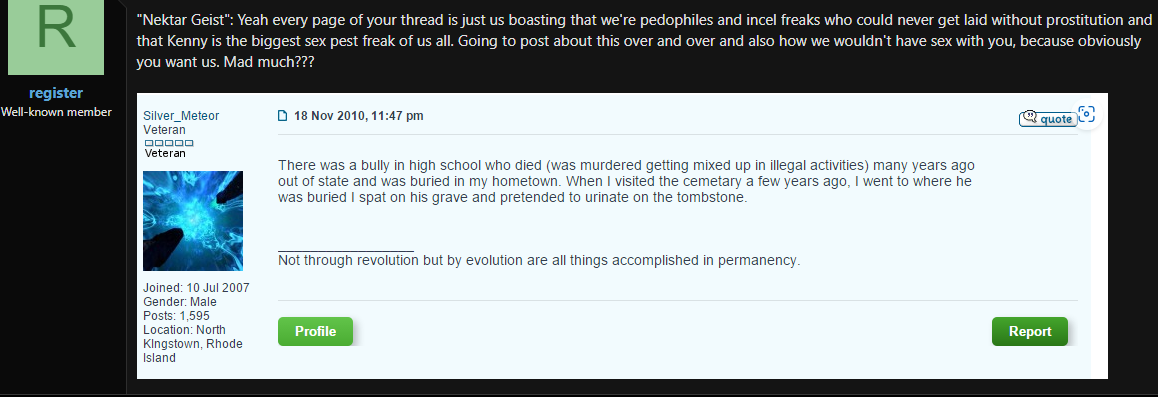
Task: Click the Silver_Meteor username link
Action: pyautogui.click(x=181, y=116)
